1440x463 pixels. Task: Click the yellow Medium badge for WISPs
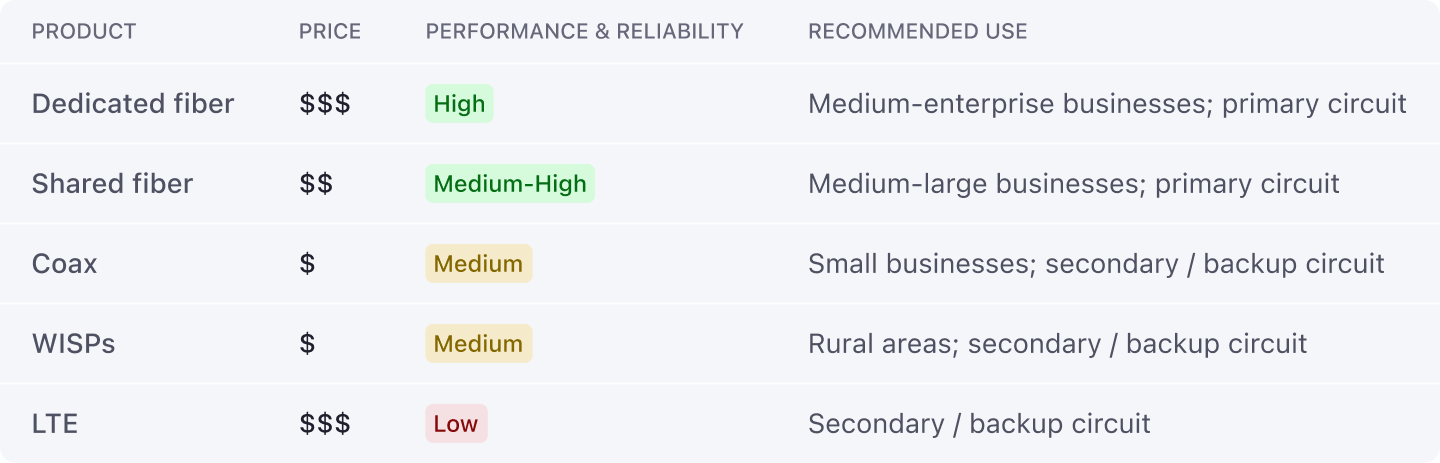479,344
